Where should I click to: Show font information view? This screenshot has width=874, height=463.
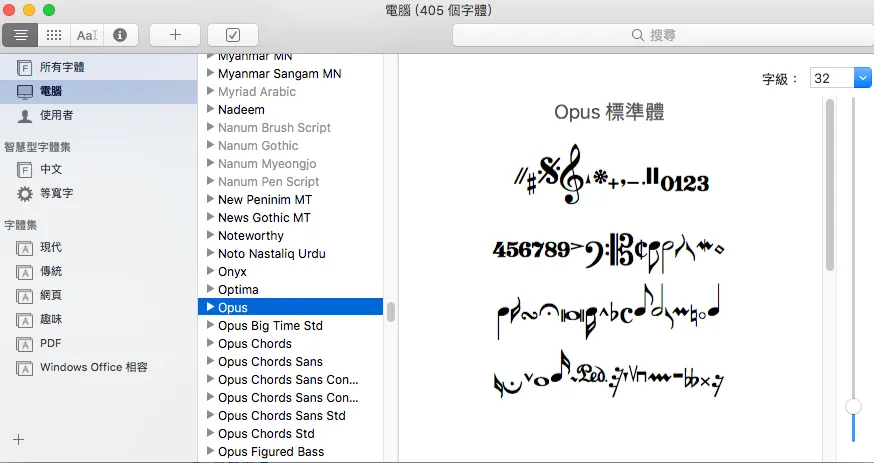120,35
